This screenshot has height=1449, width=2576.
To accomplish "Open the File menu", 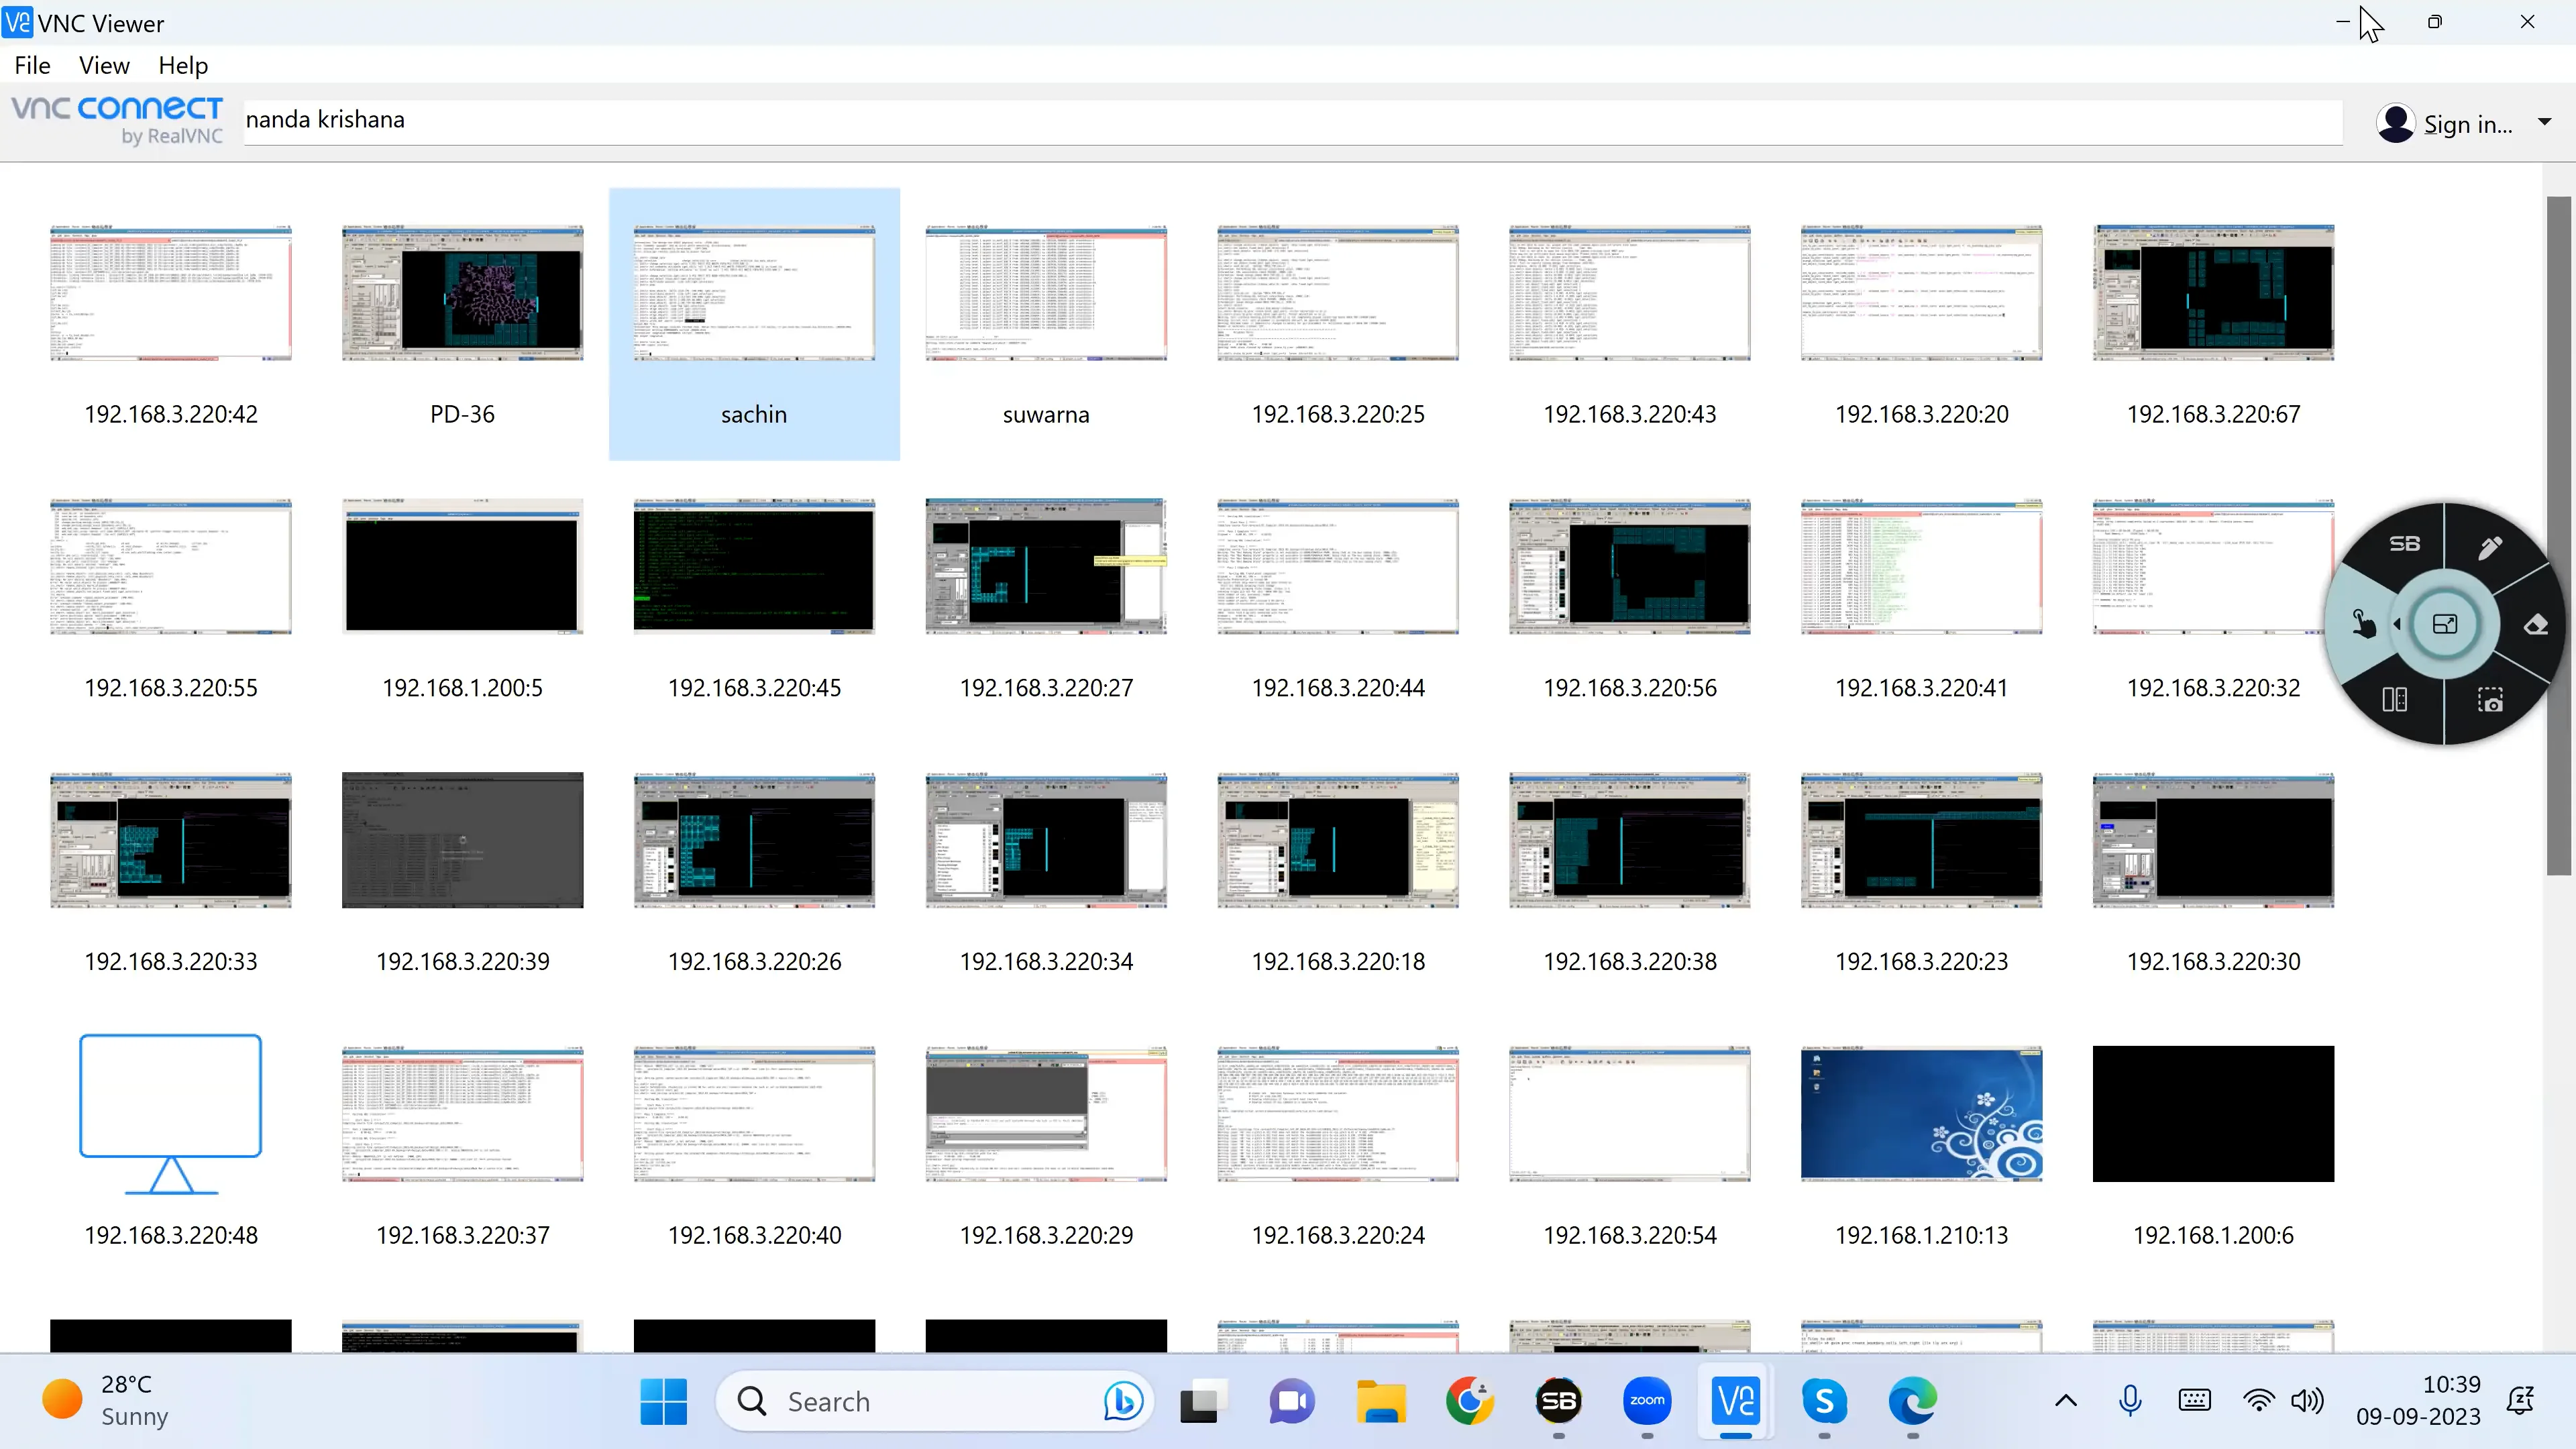I will coord(32,64).
